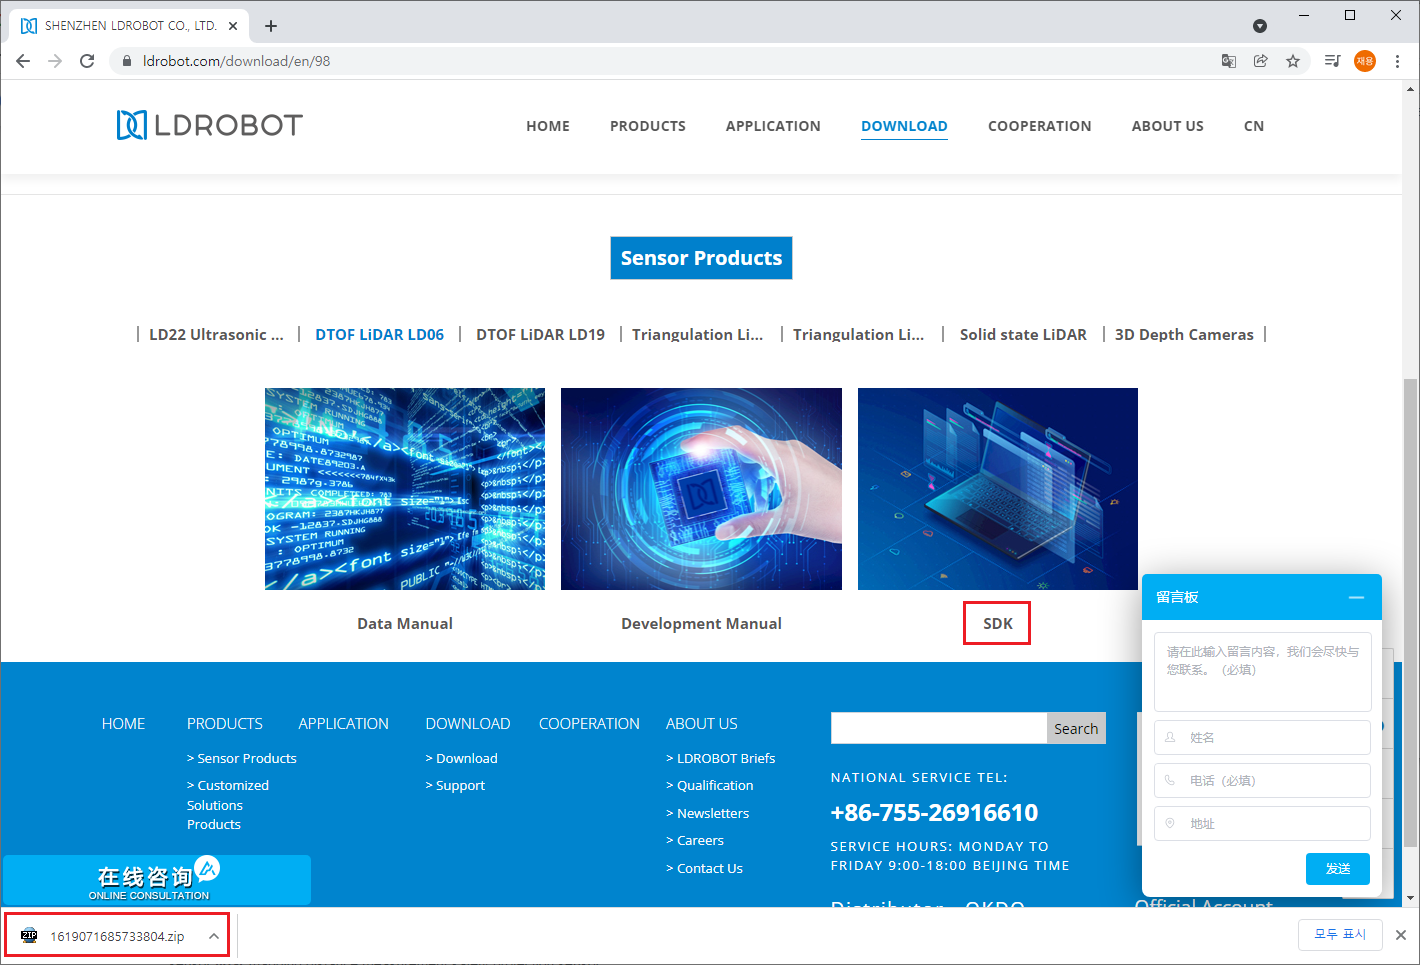The image size is (1420, 965).
Task: Open footer Sensor Products link
Action: pos(242,759)
